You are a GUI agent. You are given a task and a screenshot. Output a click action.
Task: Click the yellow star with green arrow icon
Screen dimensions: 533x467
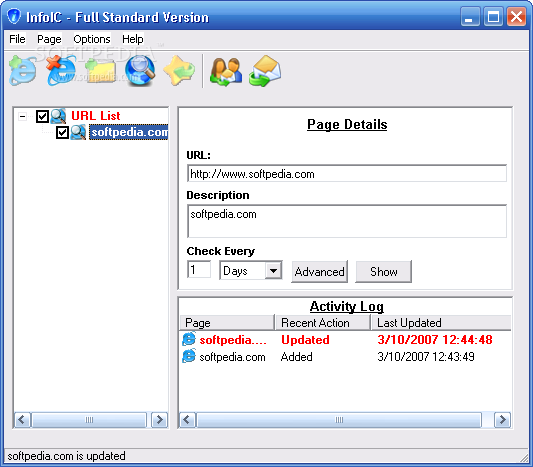(x=179, y=70)
